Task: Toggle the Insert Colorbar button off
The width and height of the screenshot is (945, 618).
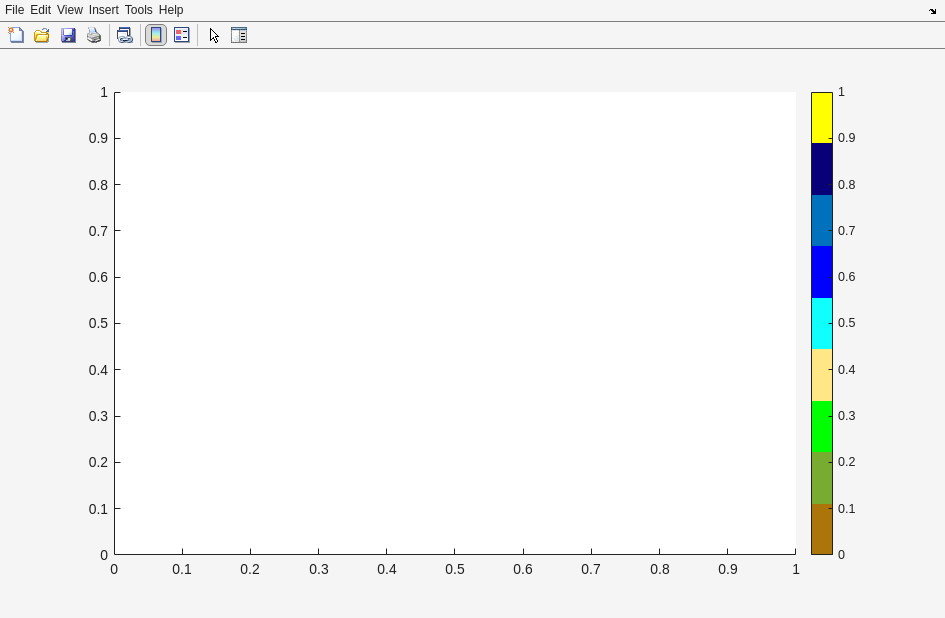Action: tap(156, 35)
